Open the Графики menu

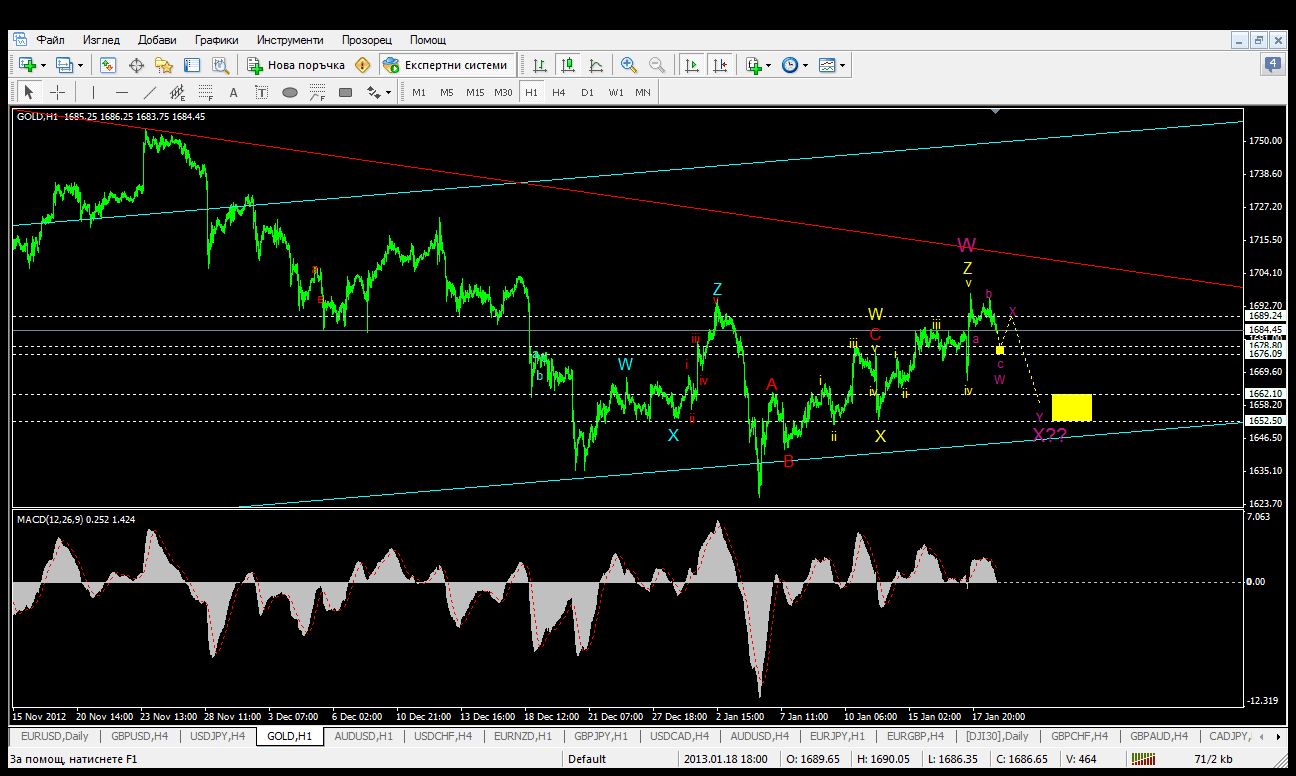(x=217, y=40)
